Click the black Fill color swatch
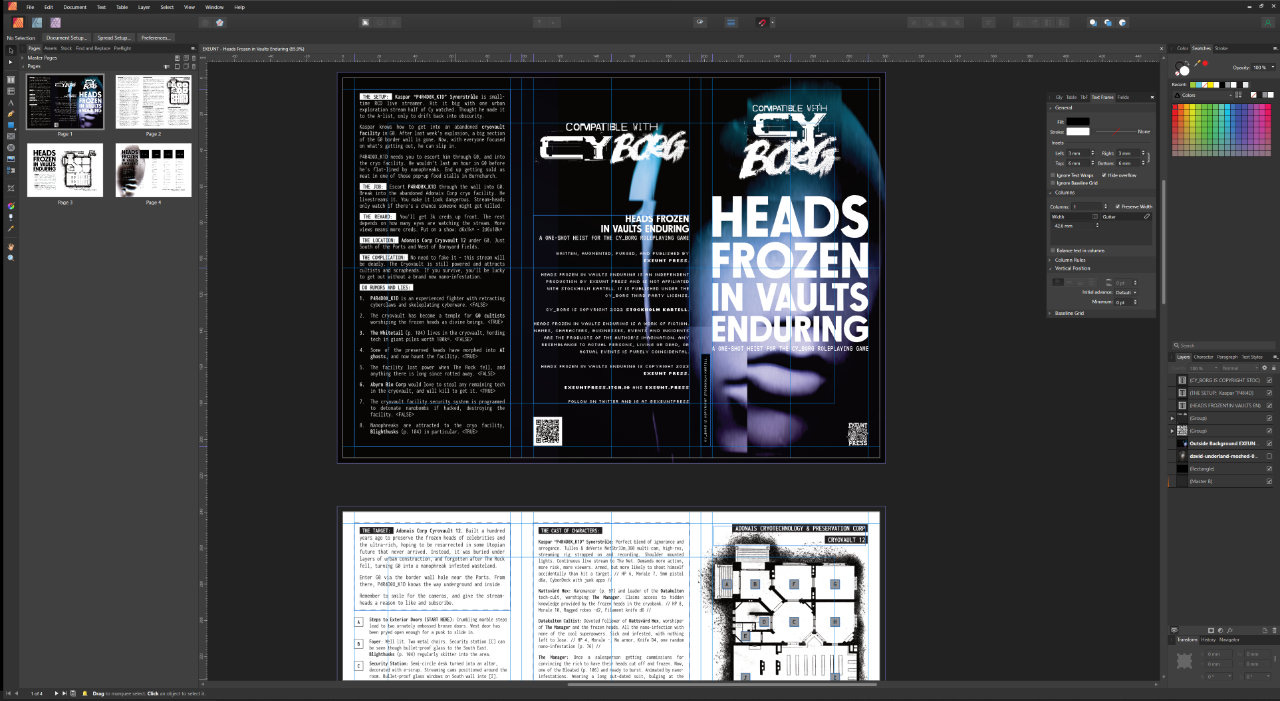The width and height of the screenshot is (1280, 701). [x=1078, y=121]
